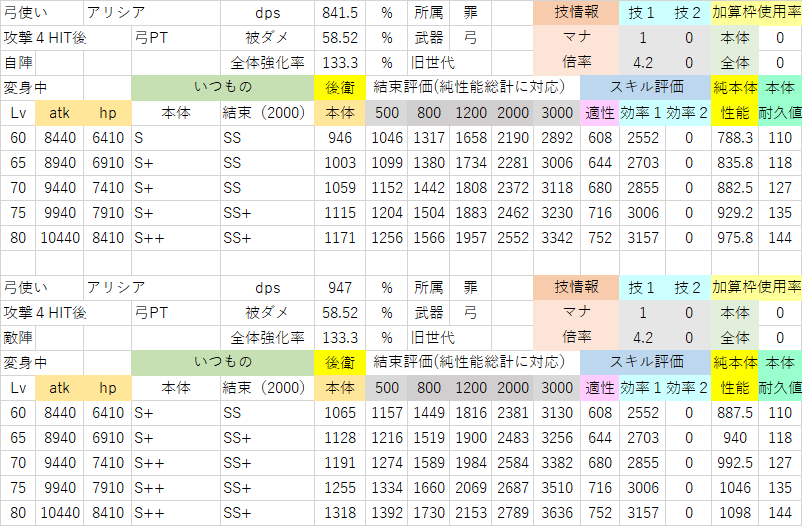
Task: Click the 2584 cell
Action: (513, 463)
